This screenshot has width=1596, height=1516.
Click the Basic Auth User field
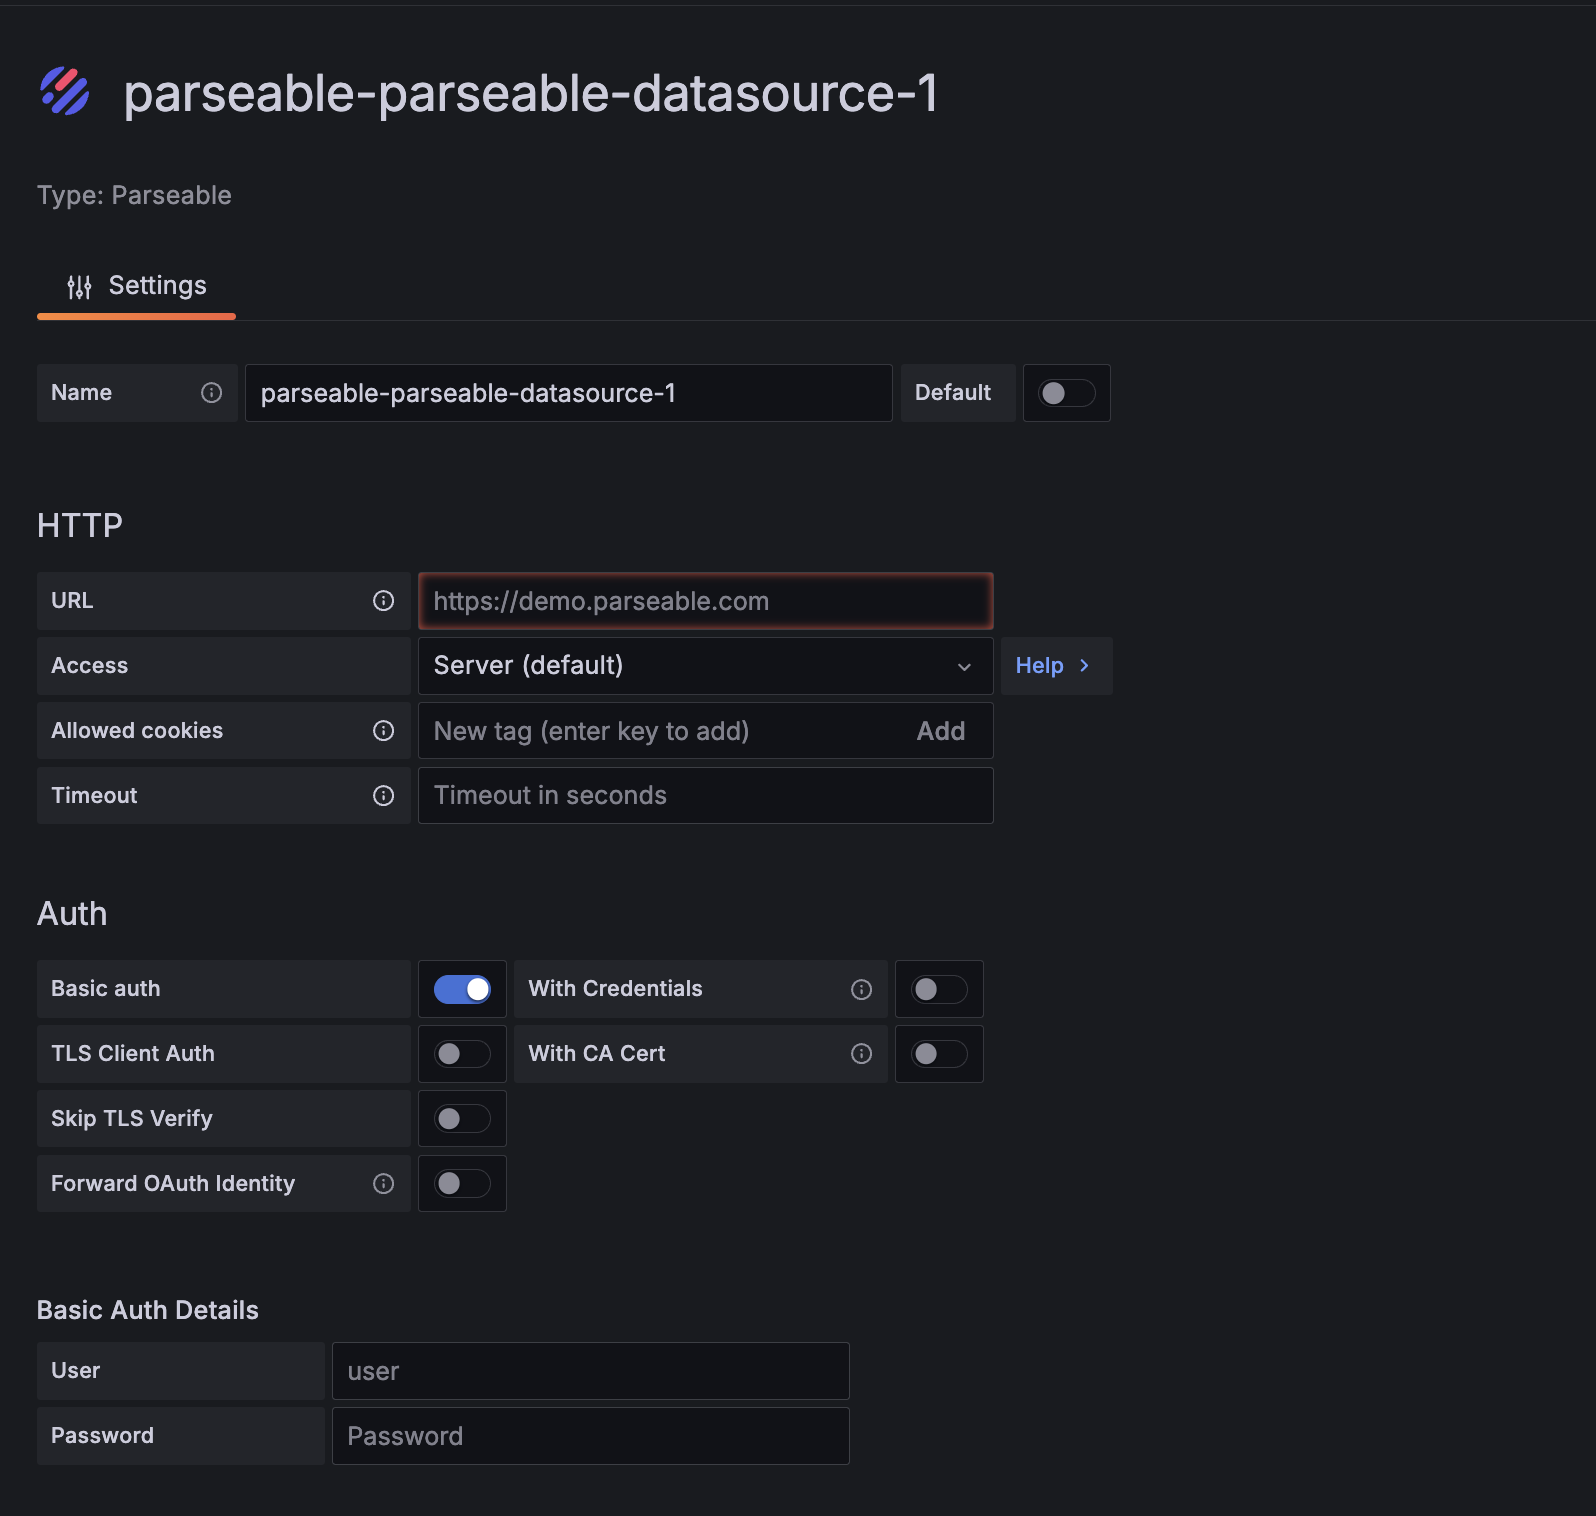590,1371
